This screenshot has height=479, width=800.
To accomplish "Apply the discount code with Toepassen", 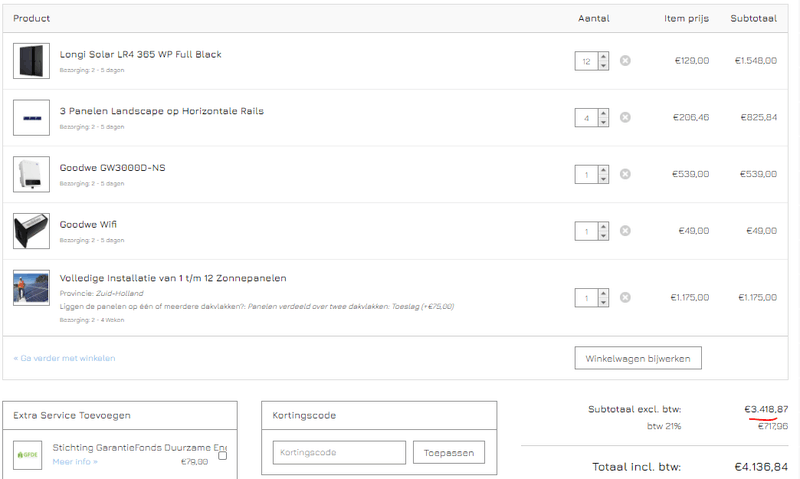I will (449, 452).
